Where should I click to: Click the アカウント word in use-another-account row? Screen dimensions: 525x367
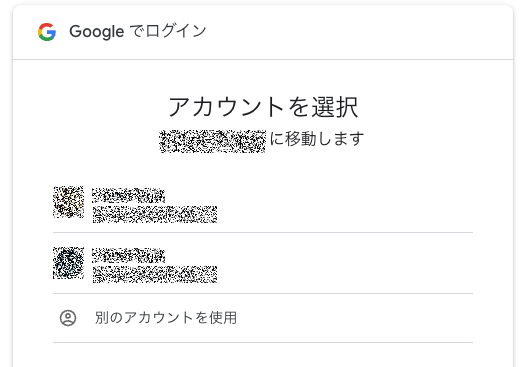pos(158,318)
